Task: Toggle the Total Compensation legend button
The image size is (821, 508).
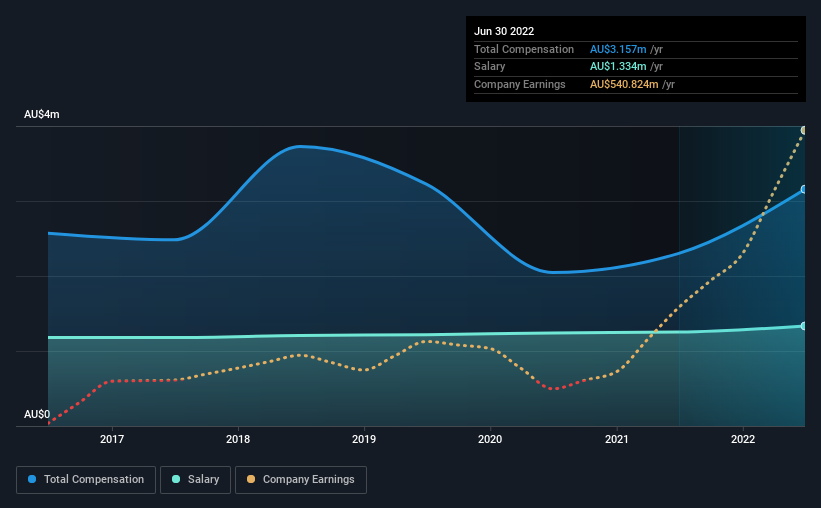Action: click(86, 480)
